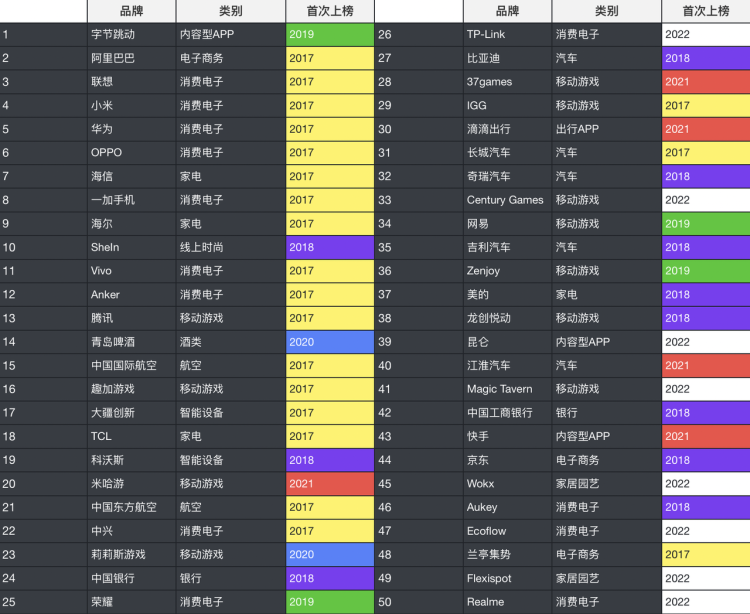Select the 荣耀 brand cell
The width and height of the screenshot is (750, 614).
pos(132,602)
